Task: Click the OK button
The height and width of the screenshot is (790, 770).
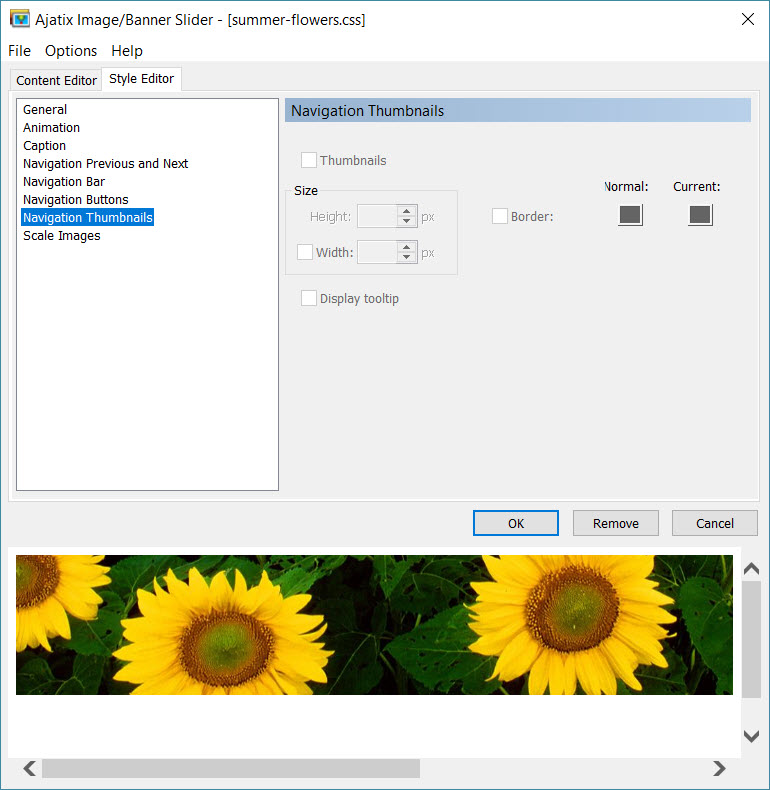Action: (516, 523)
